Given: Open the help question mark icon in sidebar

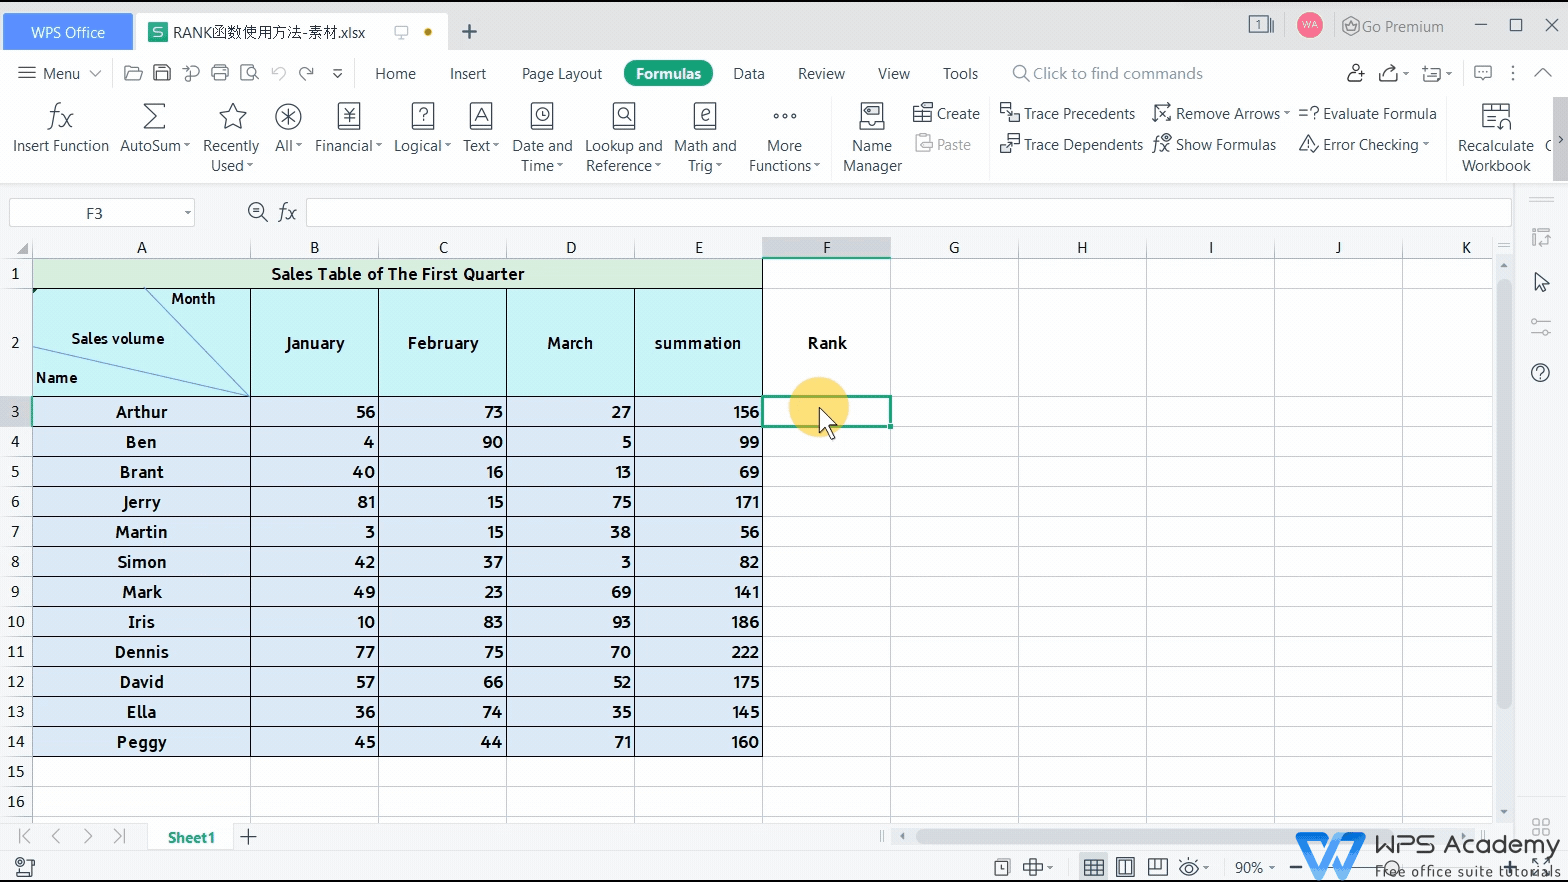Looking at the screenshot, I should (x=1541, y=373).
